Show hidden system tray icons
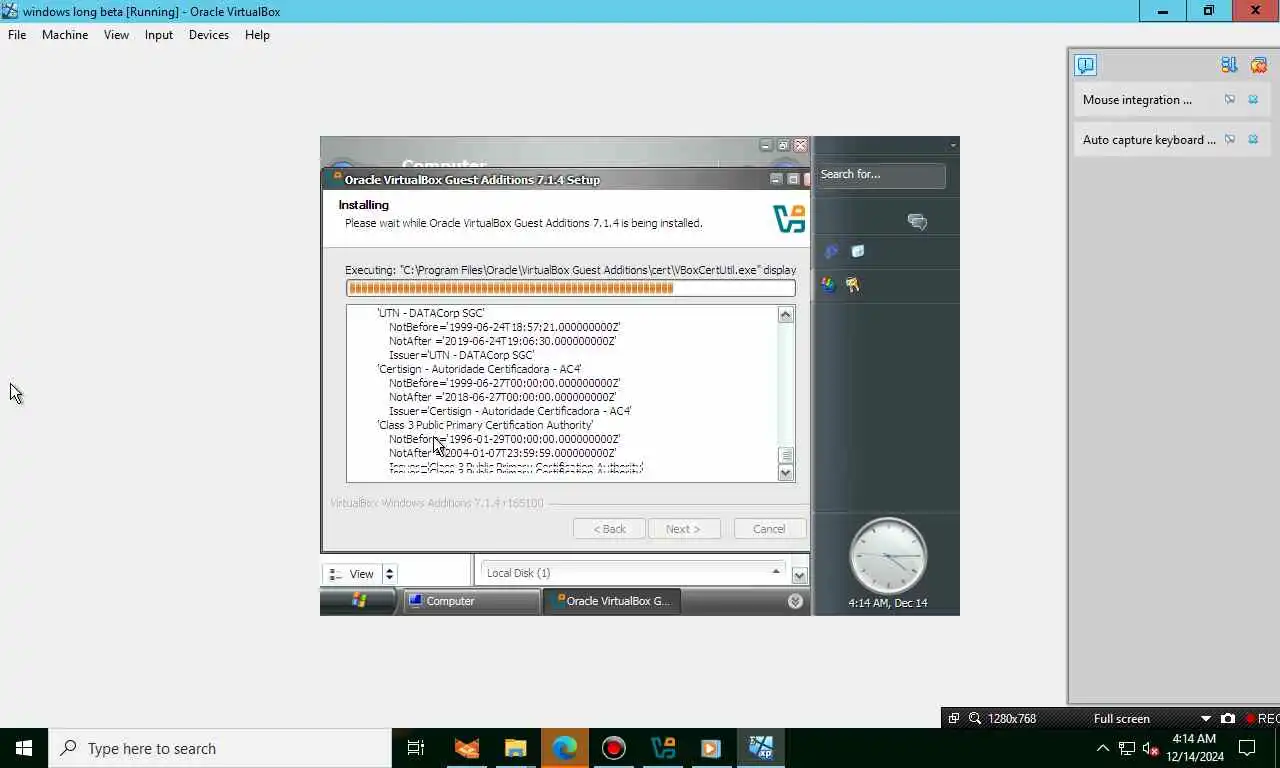Screen dimensions: 1280x768 coord(1103,748)
